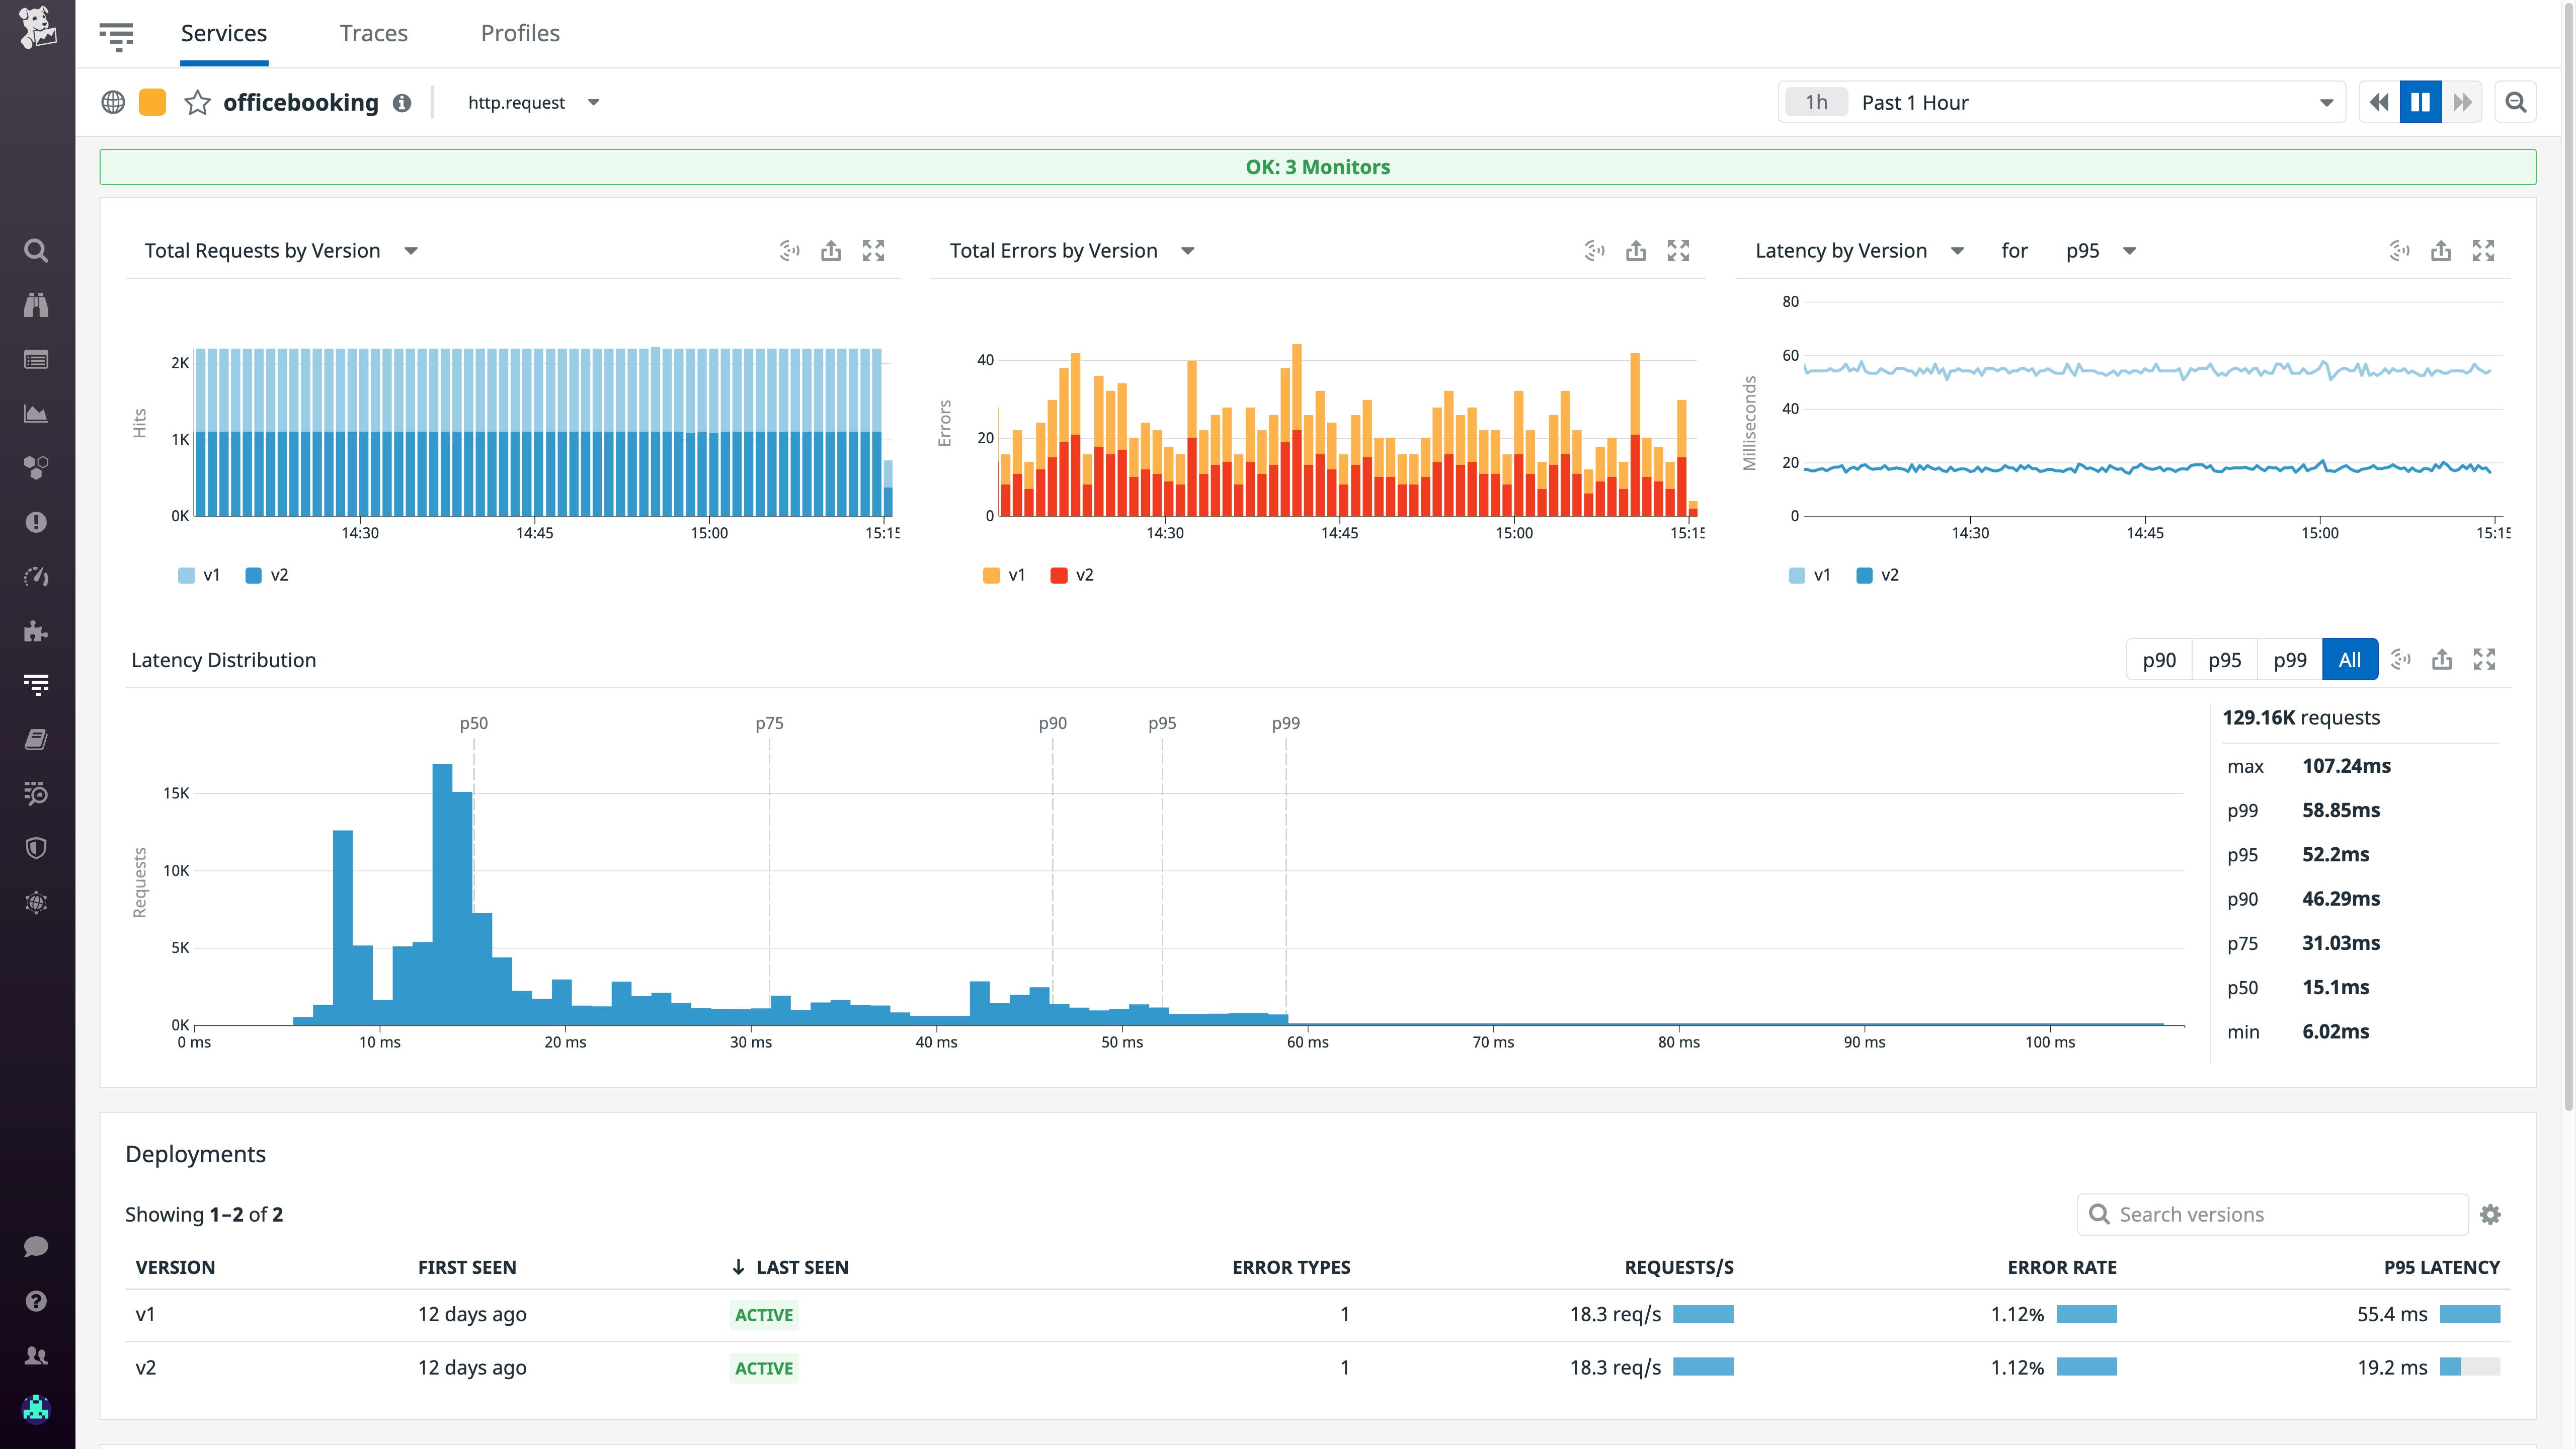Open global search from the left sidebar
This screenshot has height=1449, width=2576.
click(36, 250)
